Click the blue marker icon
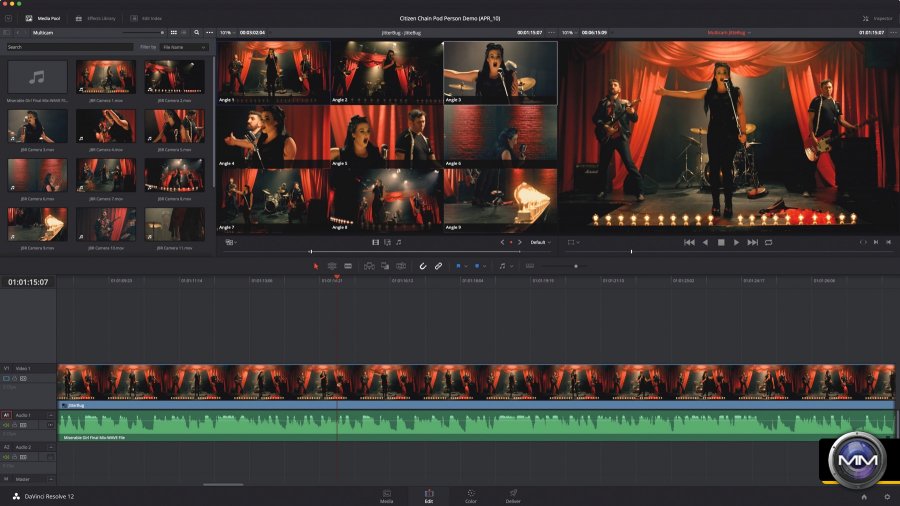Image resolution: width=900 pixels, height=506 pixels. [477, 266]
